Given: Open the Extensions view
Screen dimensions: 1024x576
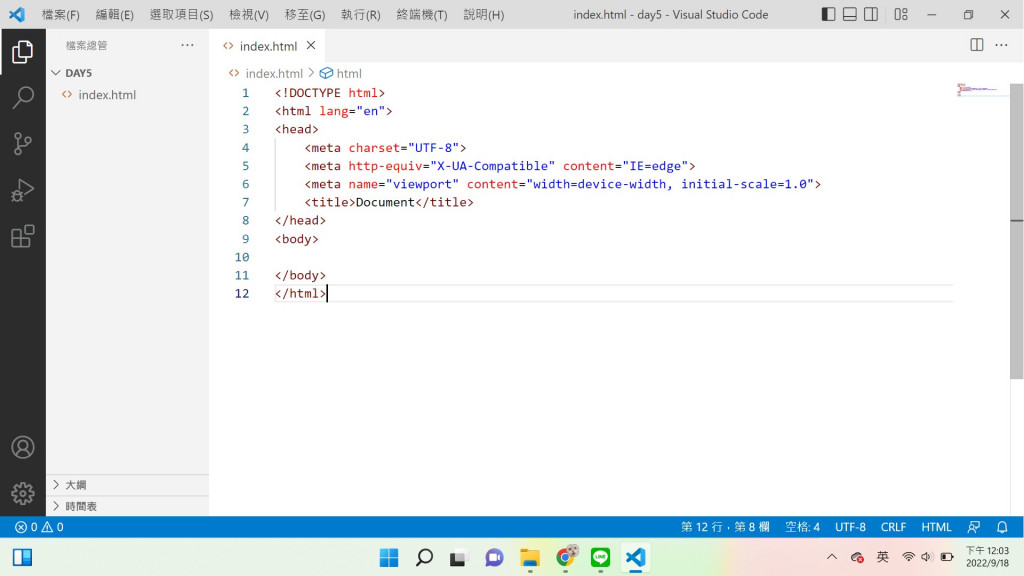Looking at the screenshot, I should (23, 236).
